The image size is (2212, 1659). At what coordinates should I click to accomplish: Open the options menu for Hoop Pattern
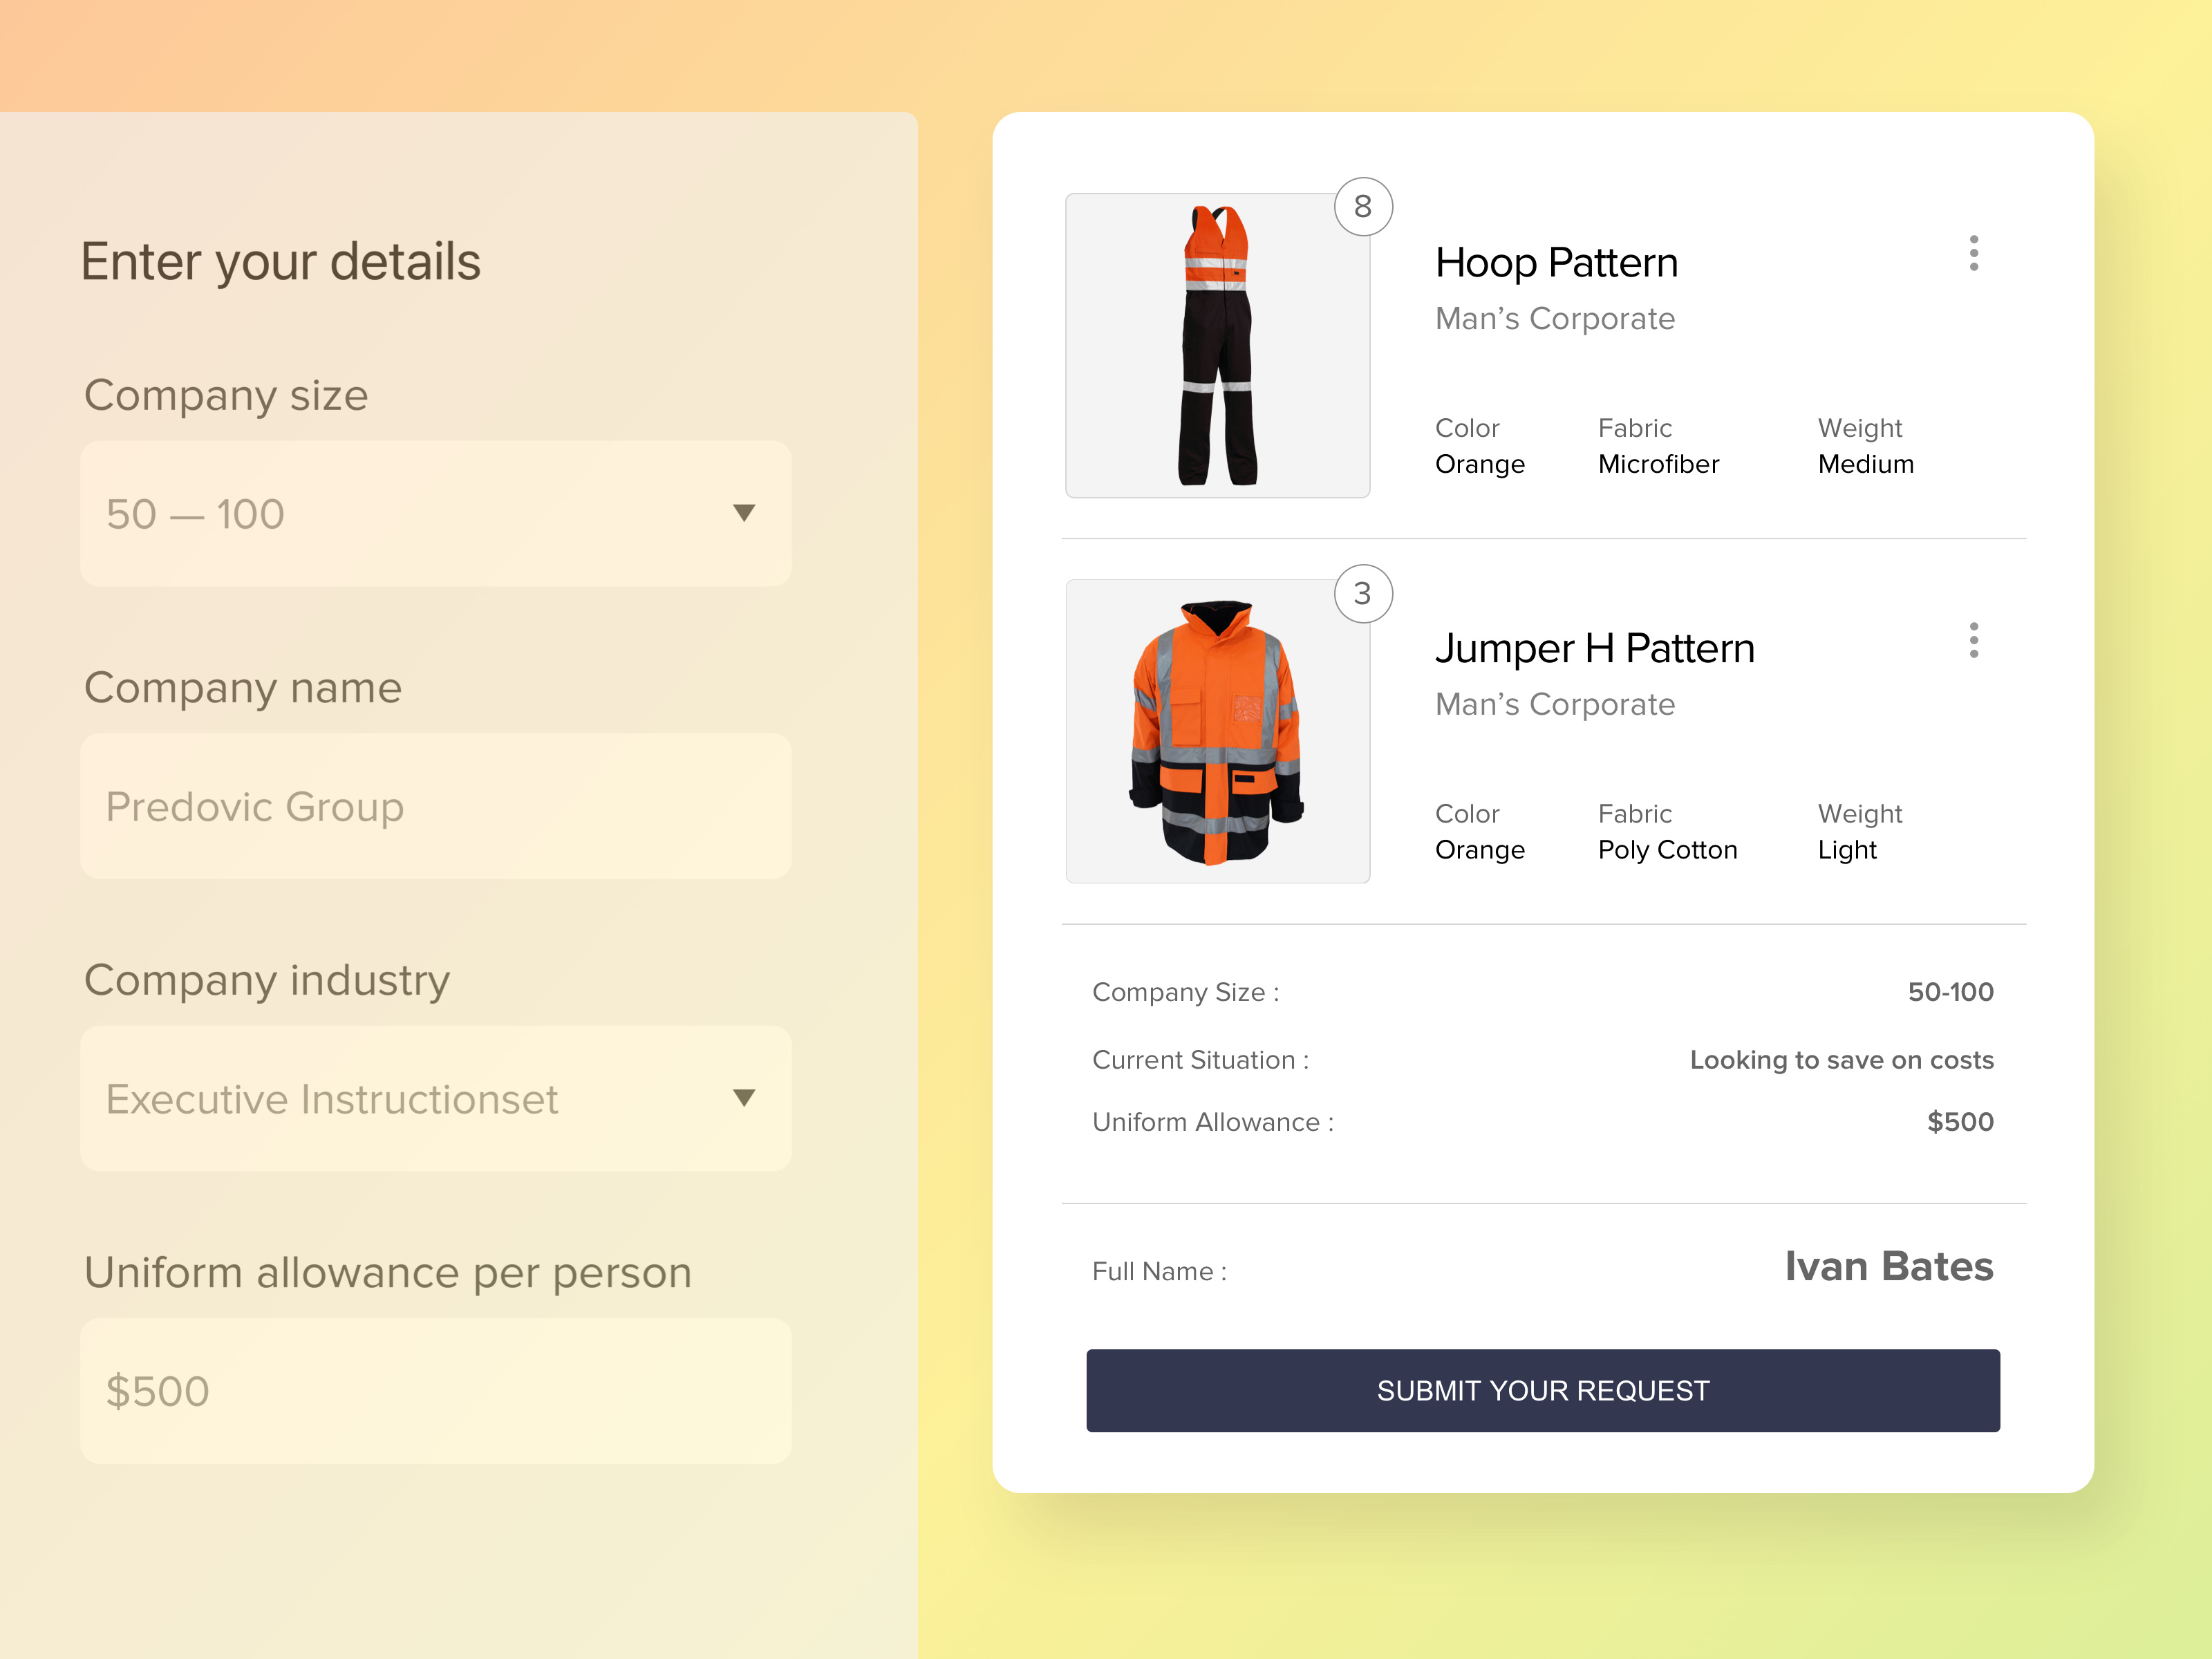pyautogui.click(x=1974, y=255)
